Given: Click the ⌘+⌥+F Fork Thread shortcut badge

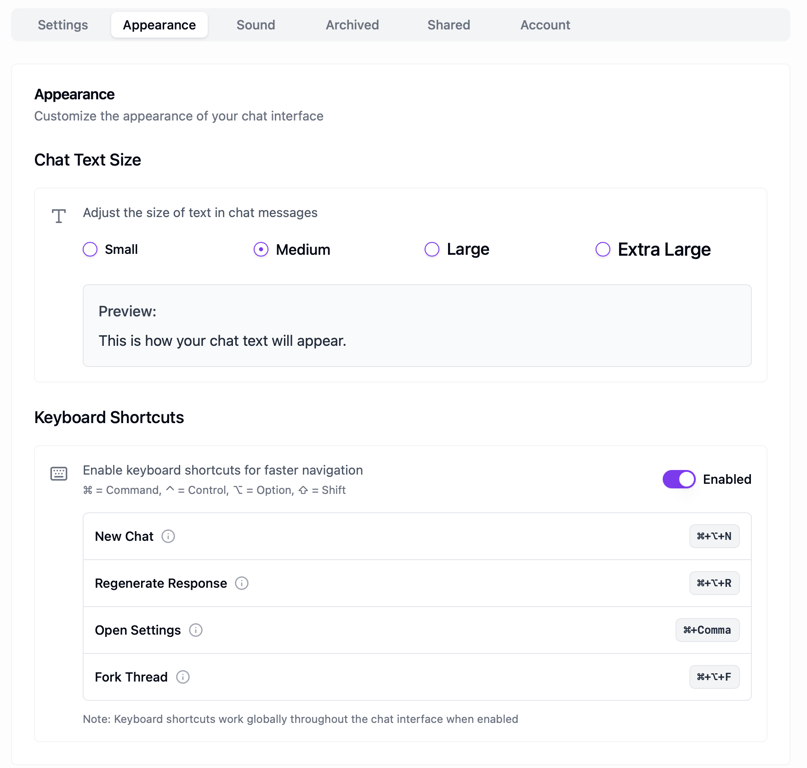Looking at the screenshot, I should tap(714, 677).
